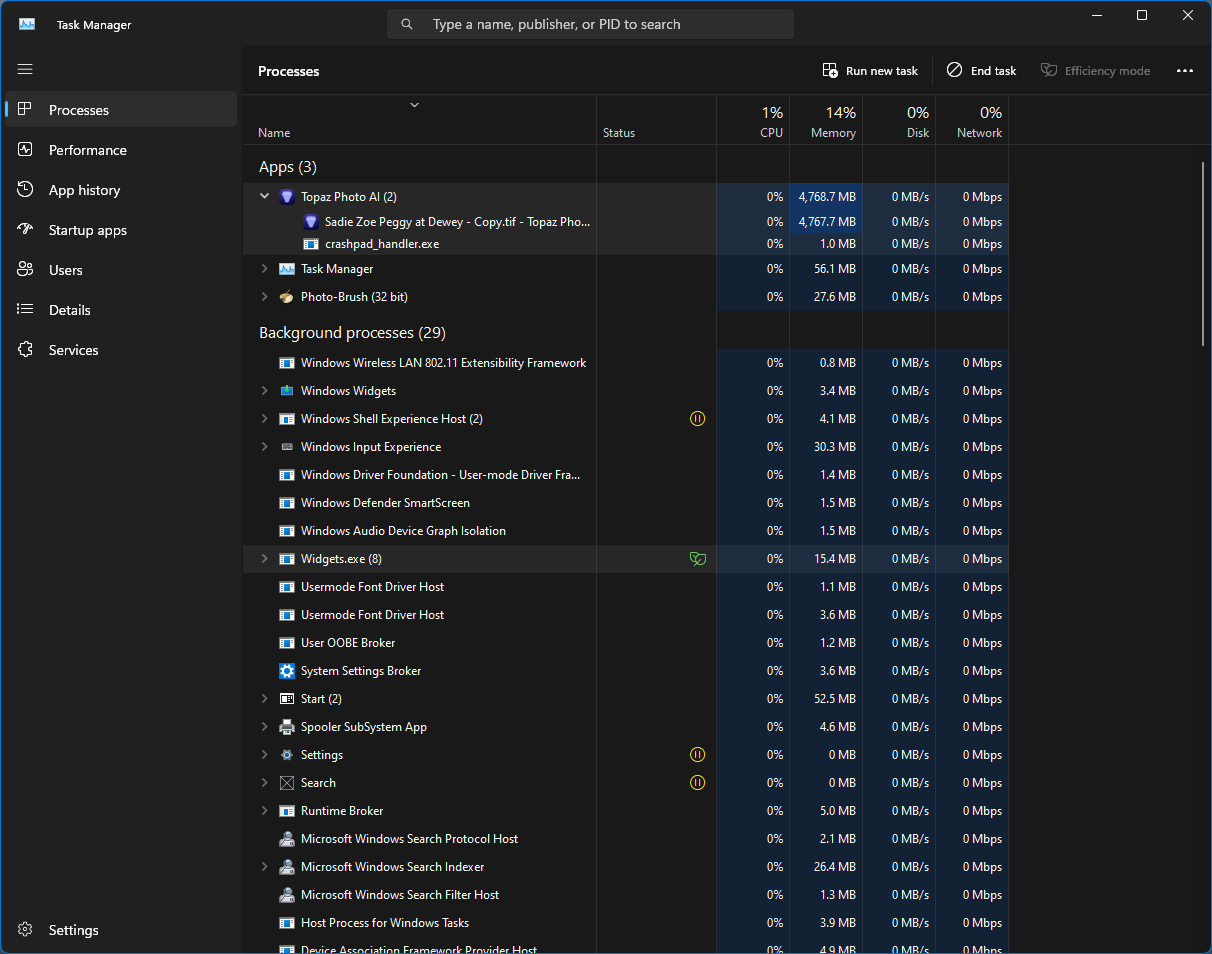Click the process search input field

590,24
